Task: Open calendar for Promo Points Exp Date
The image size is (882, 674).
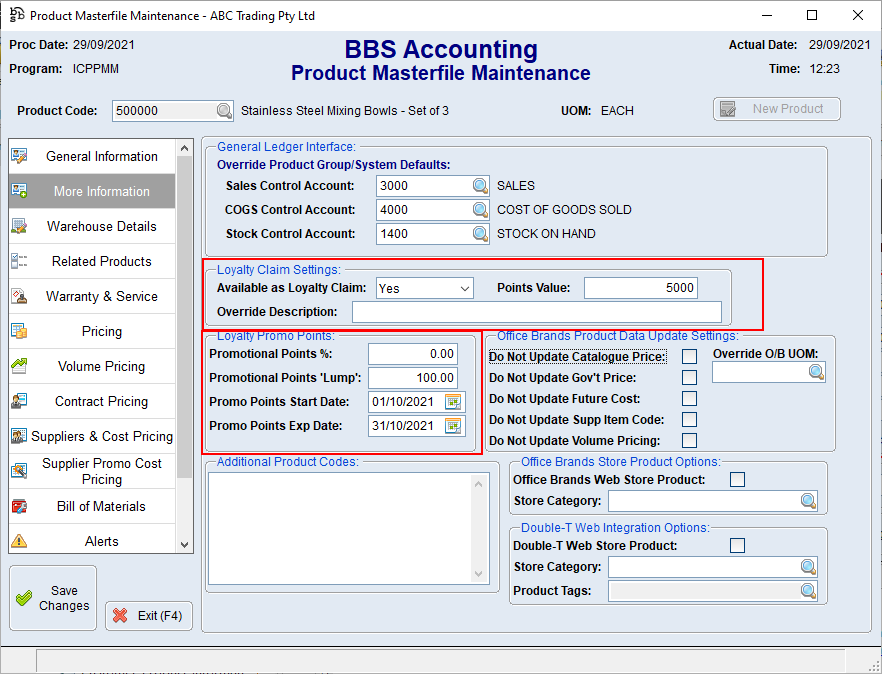Action: pyautogui.click(x=454, y=426)
